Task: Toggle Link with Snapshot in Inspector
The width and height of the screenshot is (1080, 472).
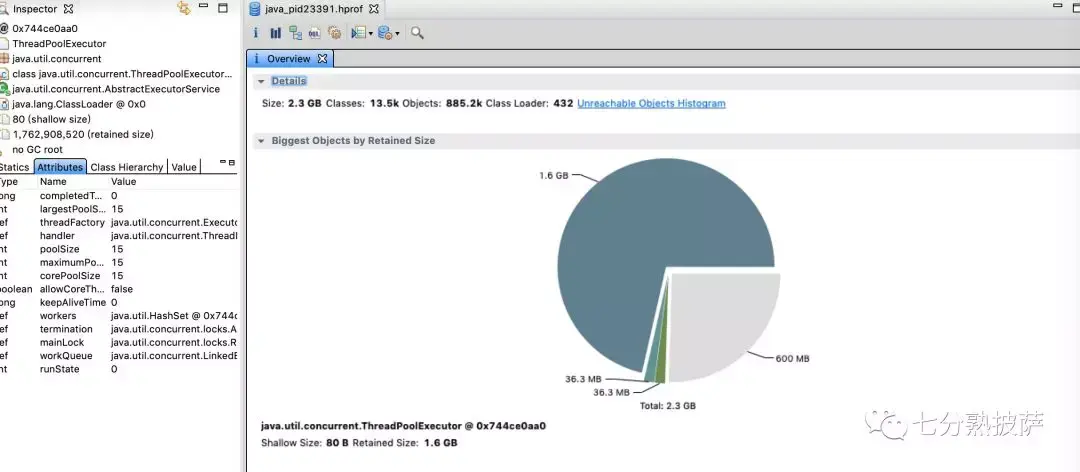Action: 183,8
